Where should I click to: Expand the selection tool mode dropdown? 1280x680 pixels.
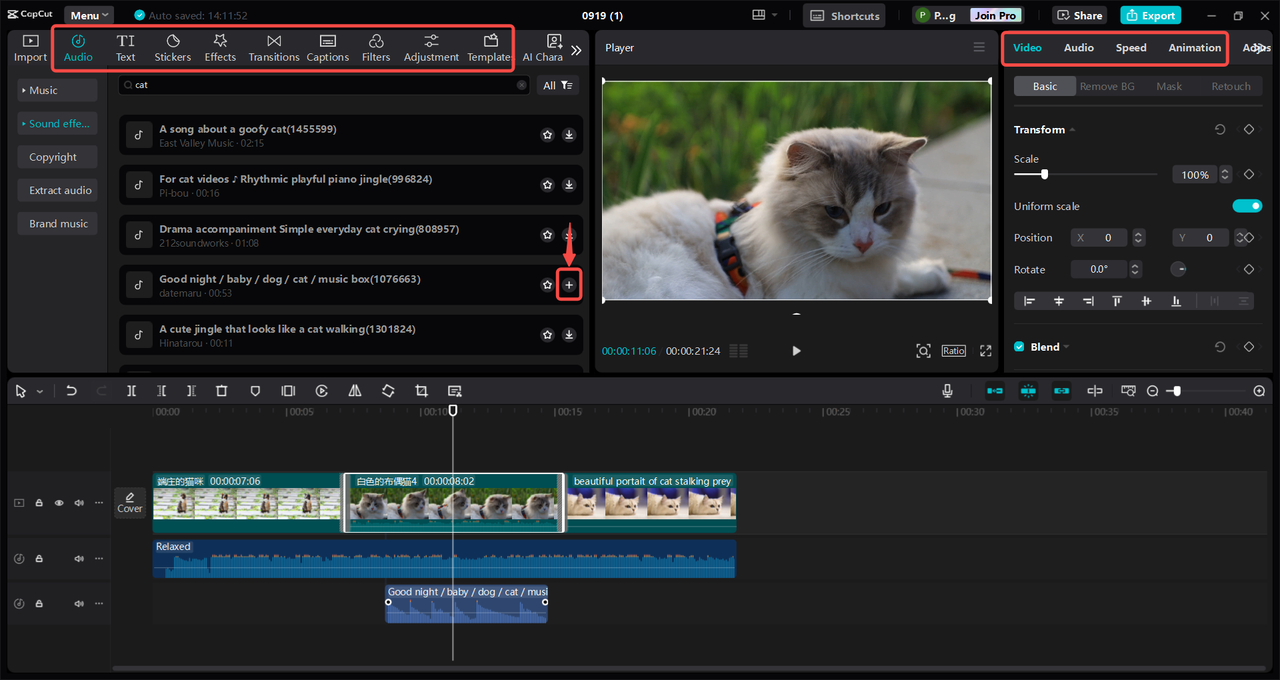click(40, 392)
